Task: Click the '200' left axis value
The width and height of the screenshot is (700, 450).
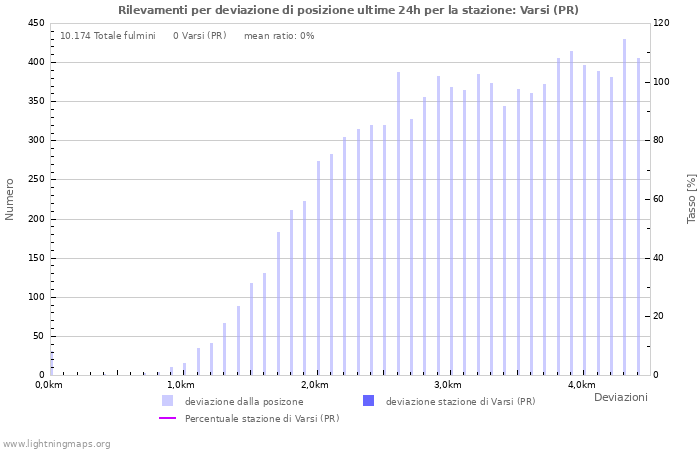Action: pos(37,219)
